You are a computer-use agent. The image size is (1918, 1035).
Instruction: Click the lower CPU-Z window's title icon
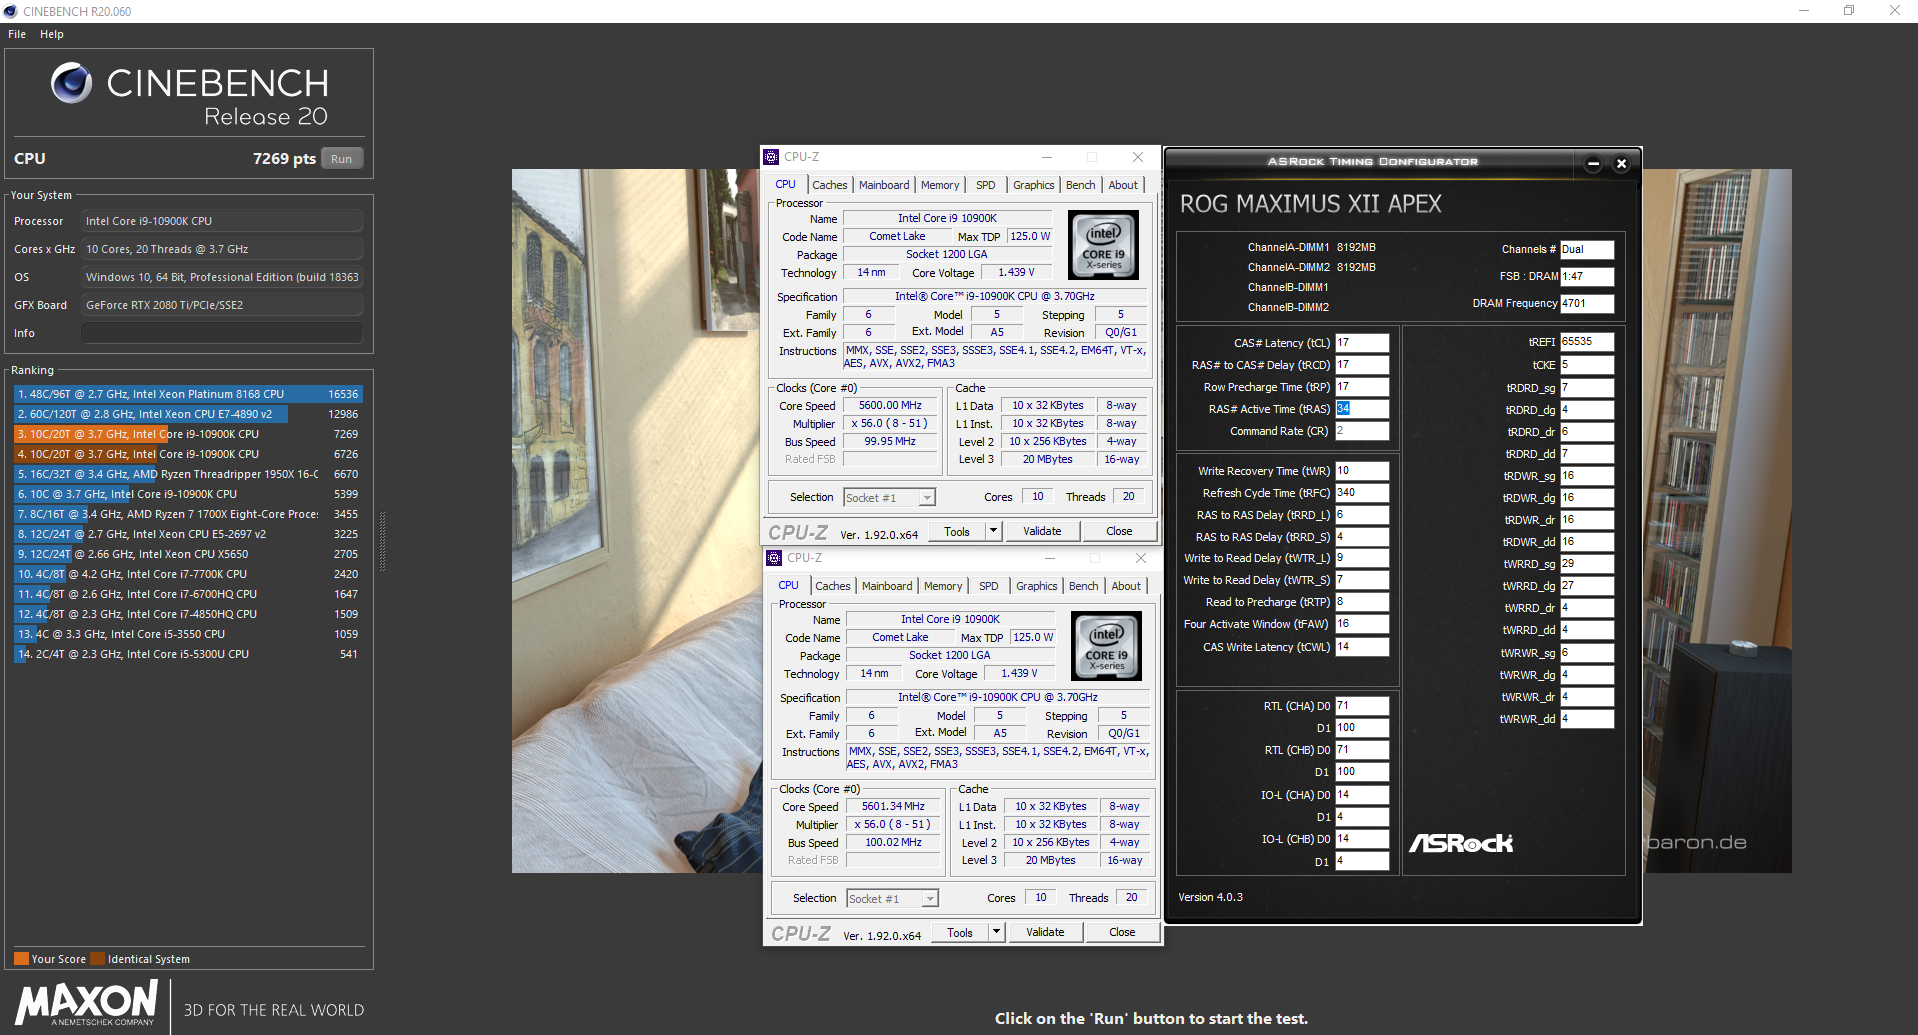pyautogui.click(x=774, y=558)
